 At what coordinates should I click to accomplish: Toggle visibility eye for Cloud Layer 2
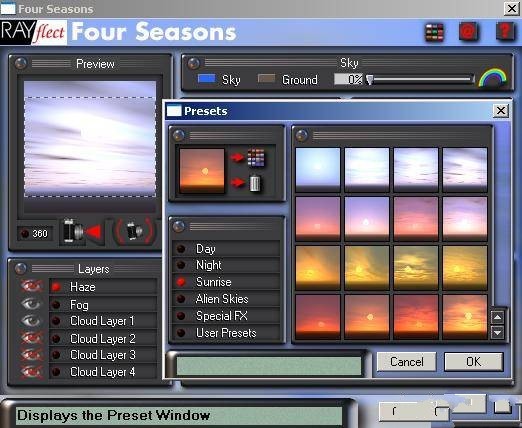[x=31, y=338]
